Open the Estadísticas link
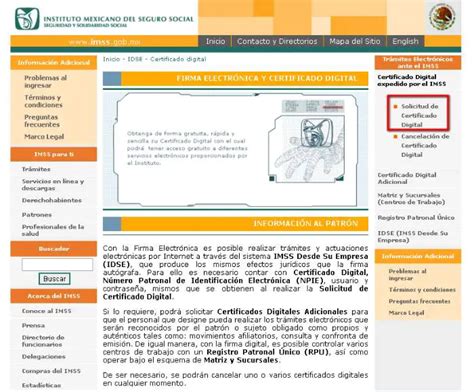474x392 pixels. click(41, 386)
